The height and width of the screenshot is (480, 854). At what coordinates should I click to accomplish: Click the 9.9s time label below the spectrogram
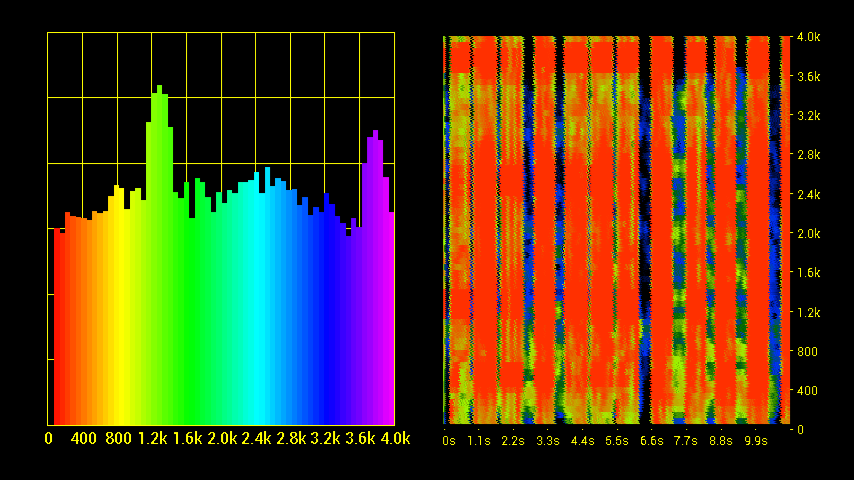[755, 441]
